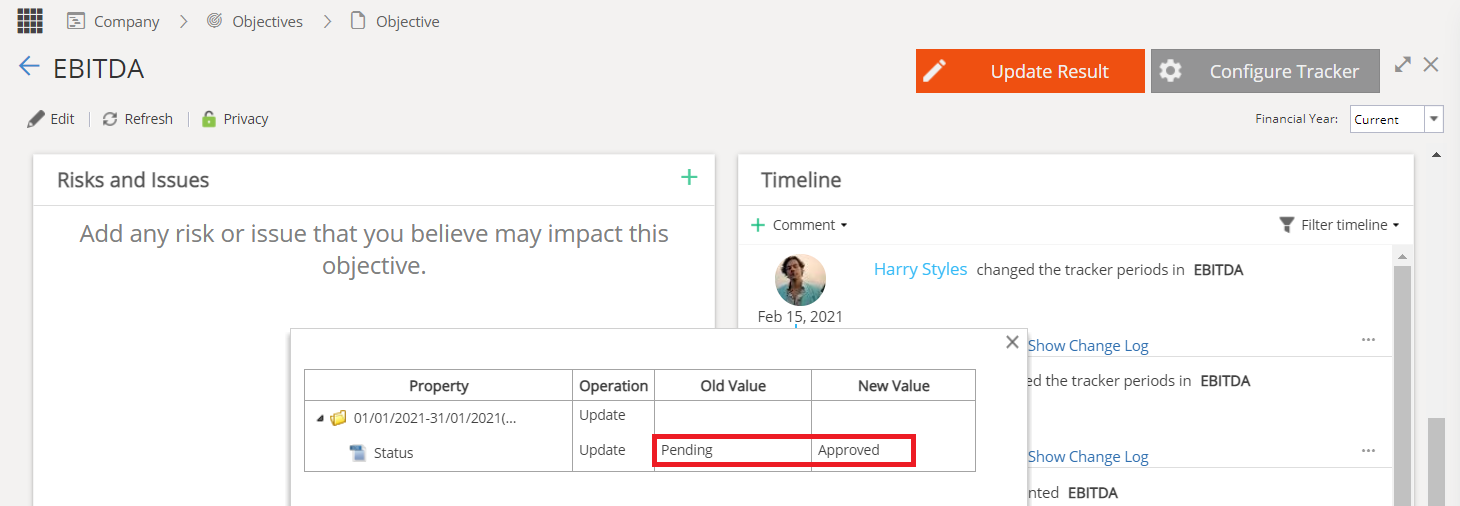1460x506 pixels.
Task: Click the Property column header
Action: (439, 386)
